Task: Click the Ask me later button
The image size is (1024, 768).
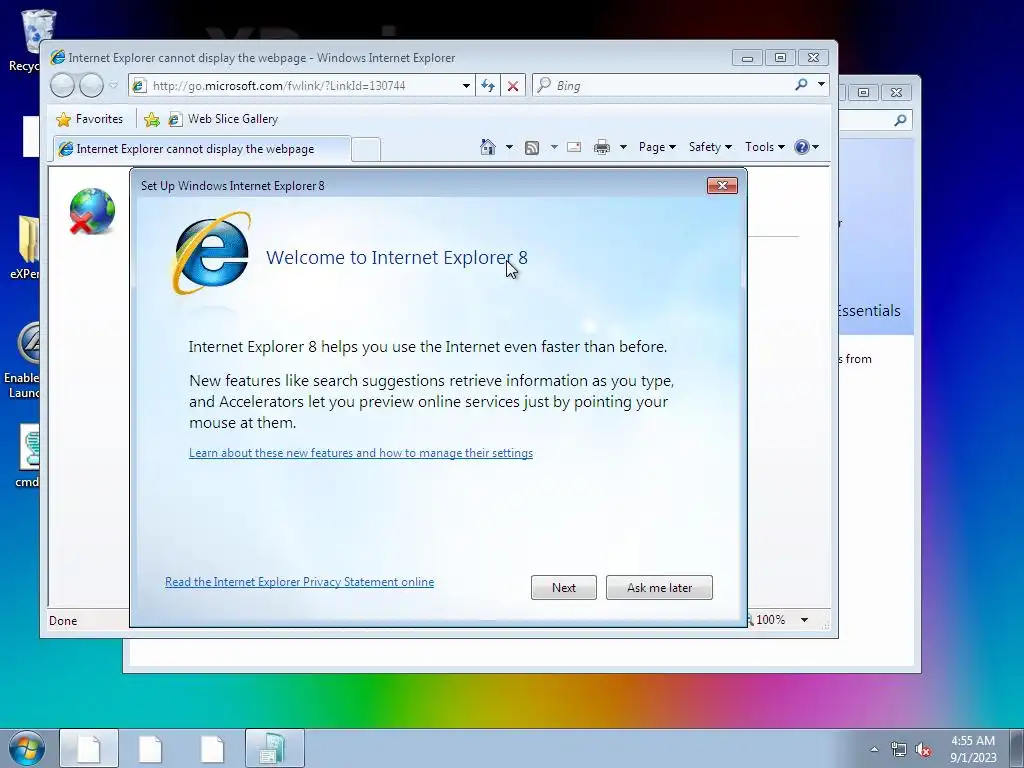Action: pos(659,587)
